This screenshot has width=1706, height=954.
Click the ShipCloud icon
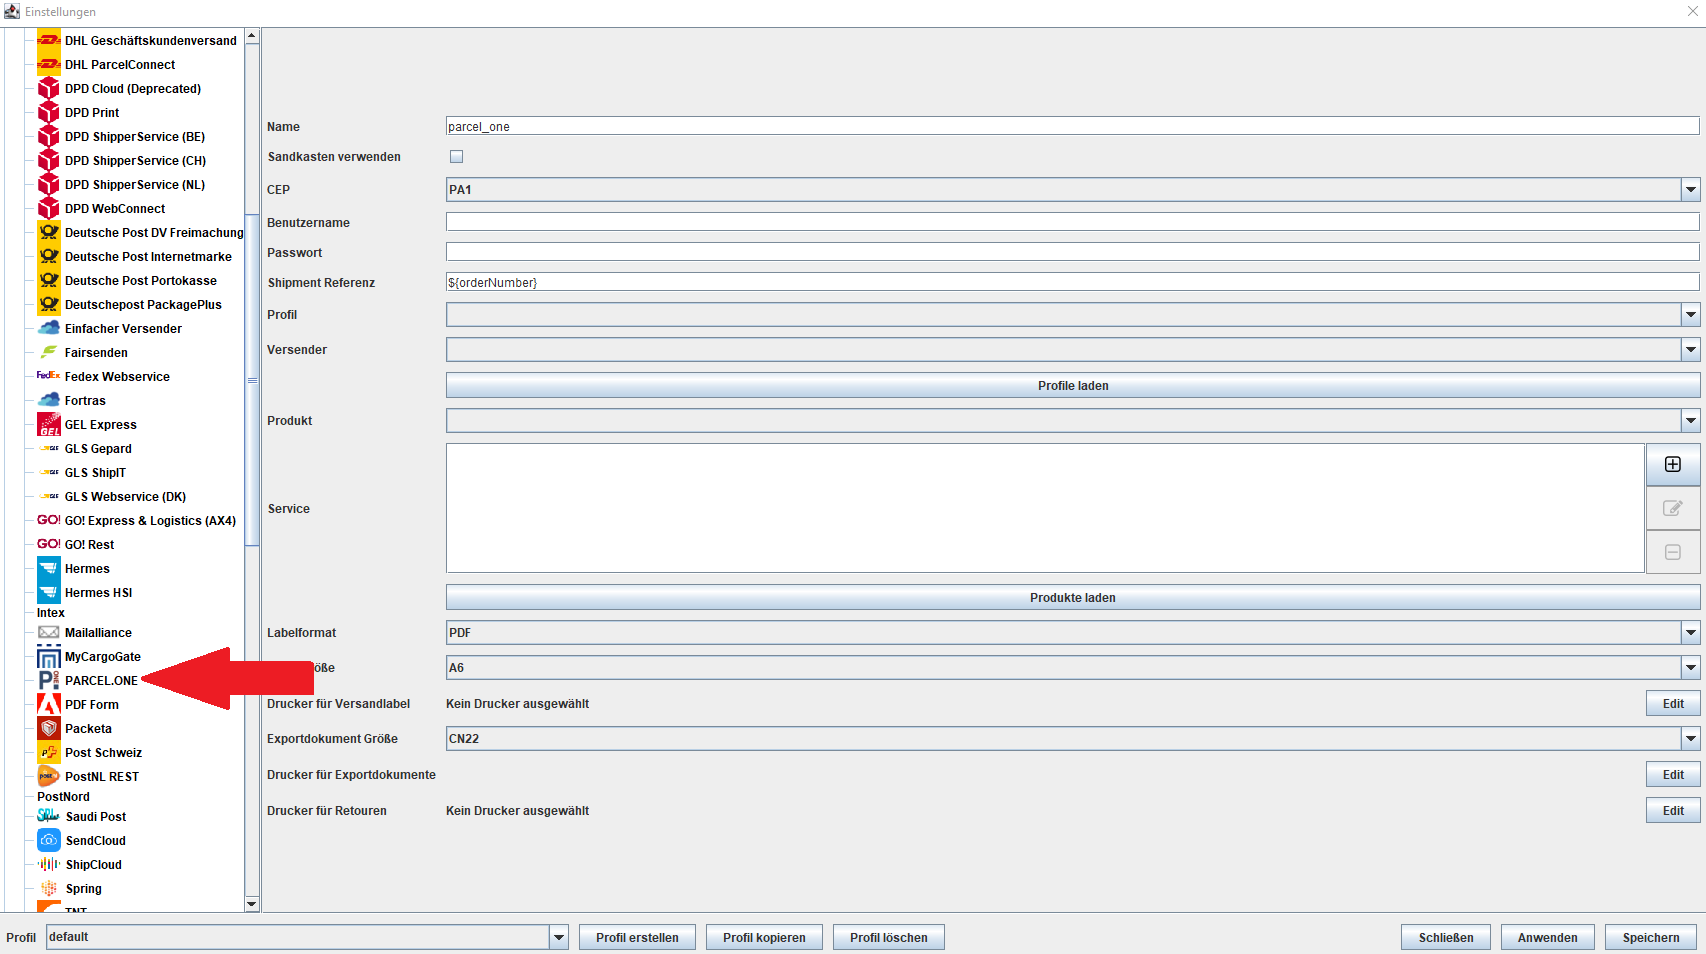click(x=49, y=864)
